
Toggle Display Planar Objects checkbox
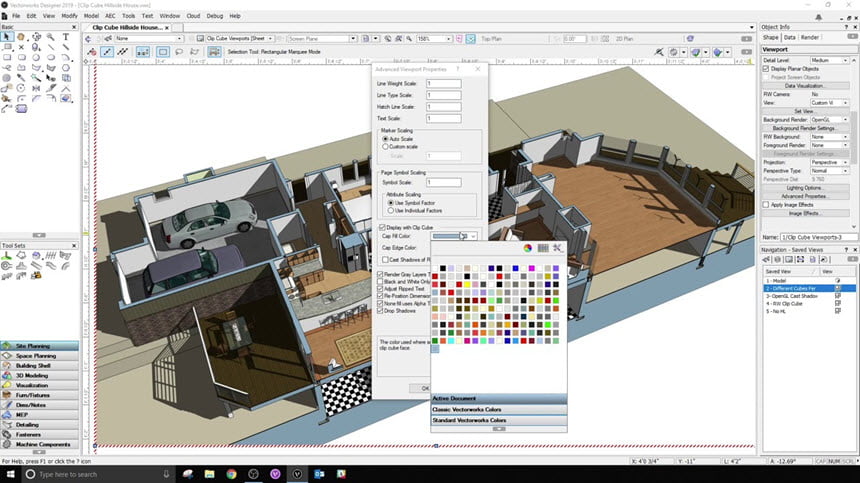[x=766, y=69]
